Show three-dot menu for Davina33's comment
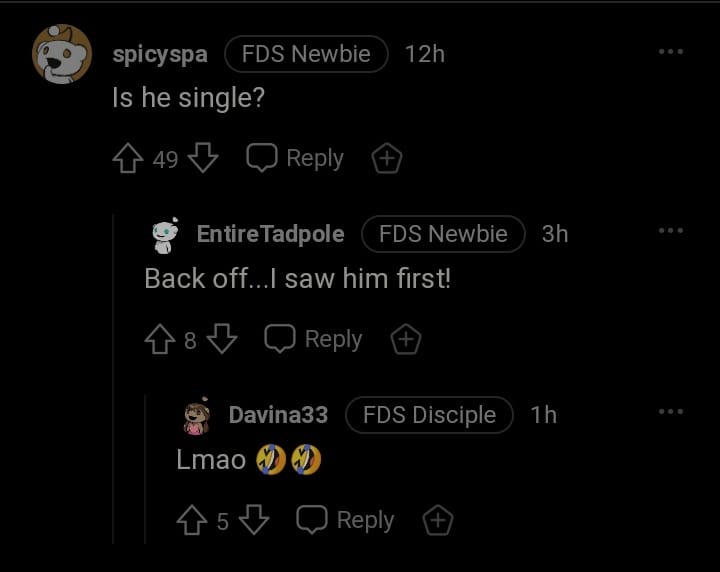This screenshot has width=720, height=572. 671,412
